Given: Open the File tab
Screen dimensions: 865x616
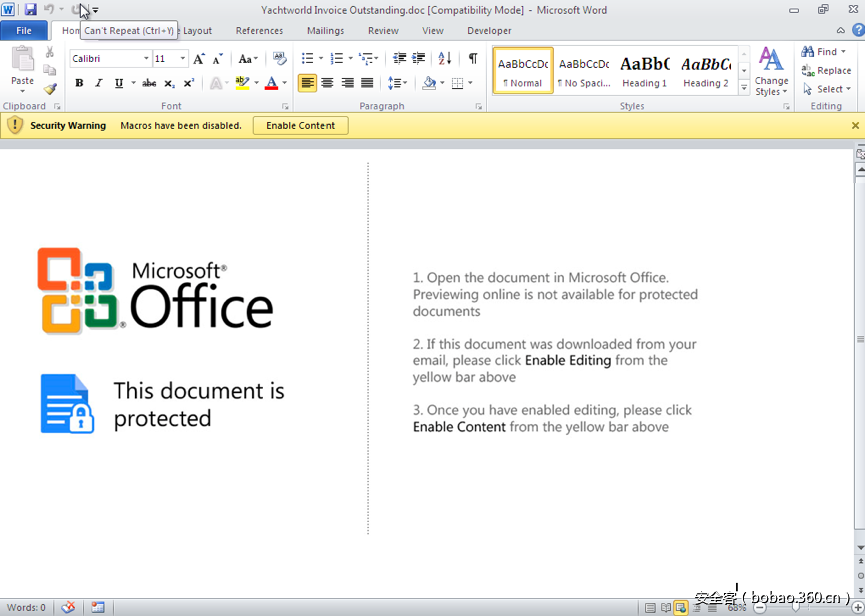Looking at the screenshot, I should click(24, 31).
